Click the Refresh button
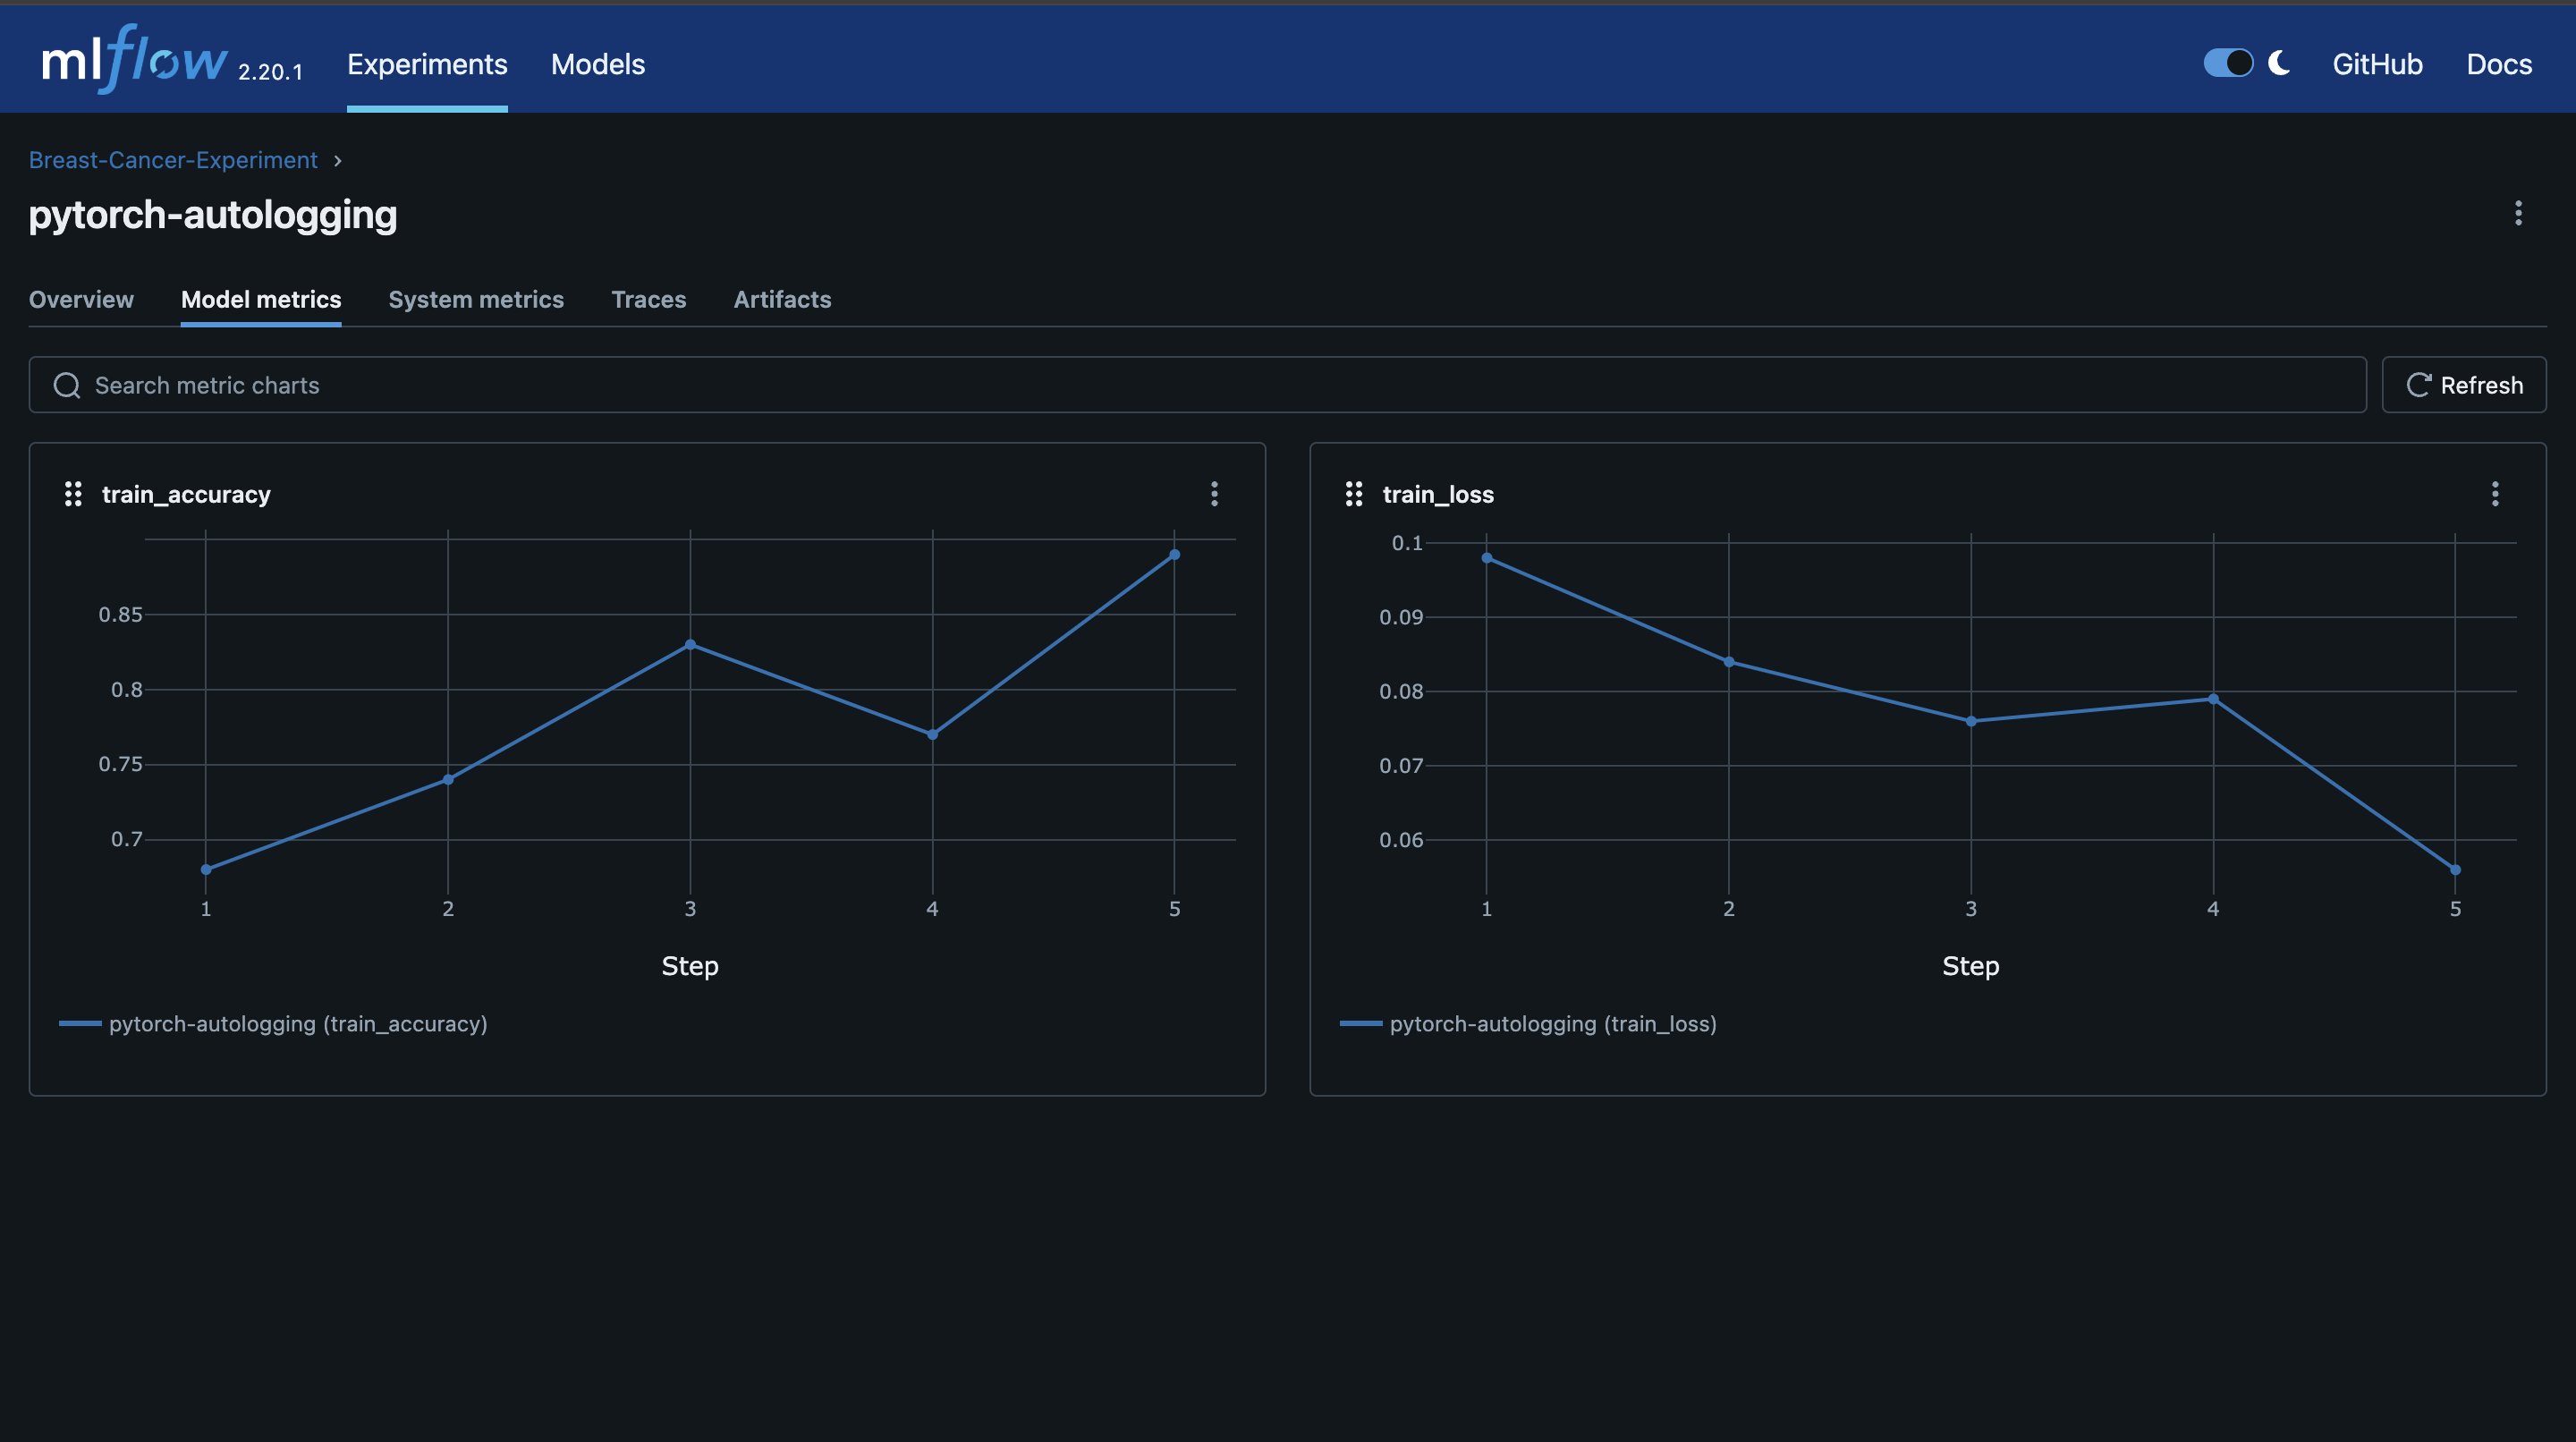The width and height of the screenshot is (2576, 1442). [x=2464, y=386]
